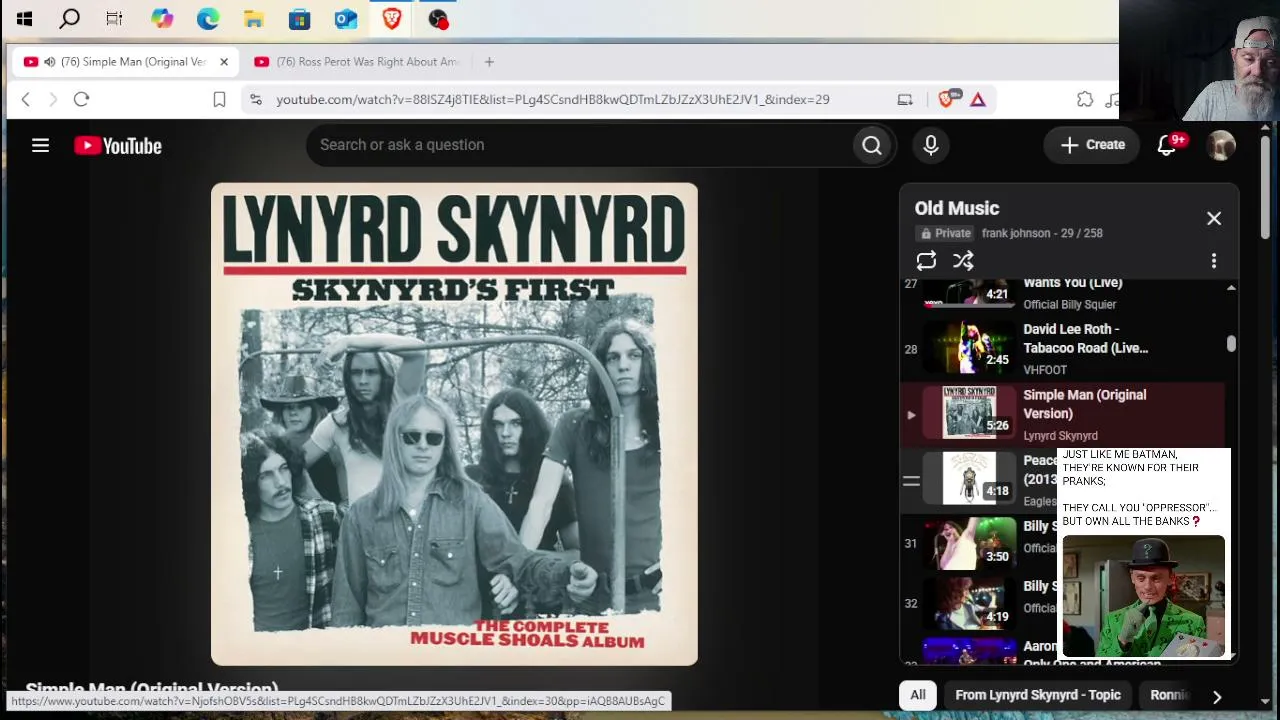Click the playlist scrollbar up arrow

(x=1231, y=288)
